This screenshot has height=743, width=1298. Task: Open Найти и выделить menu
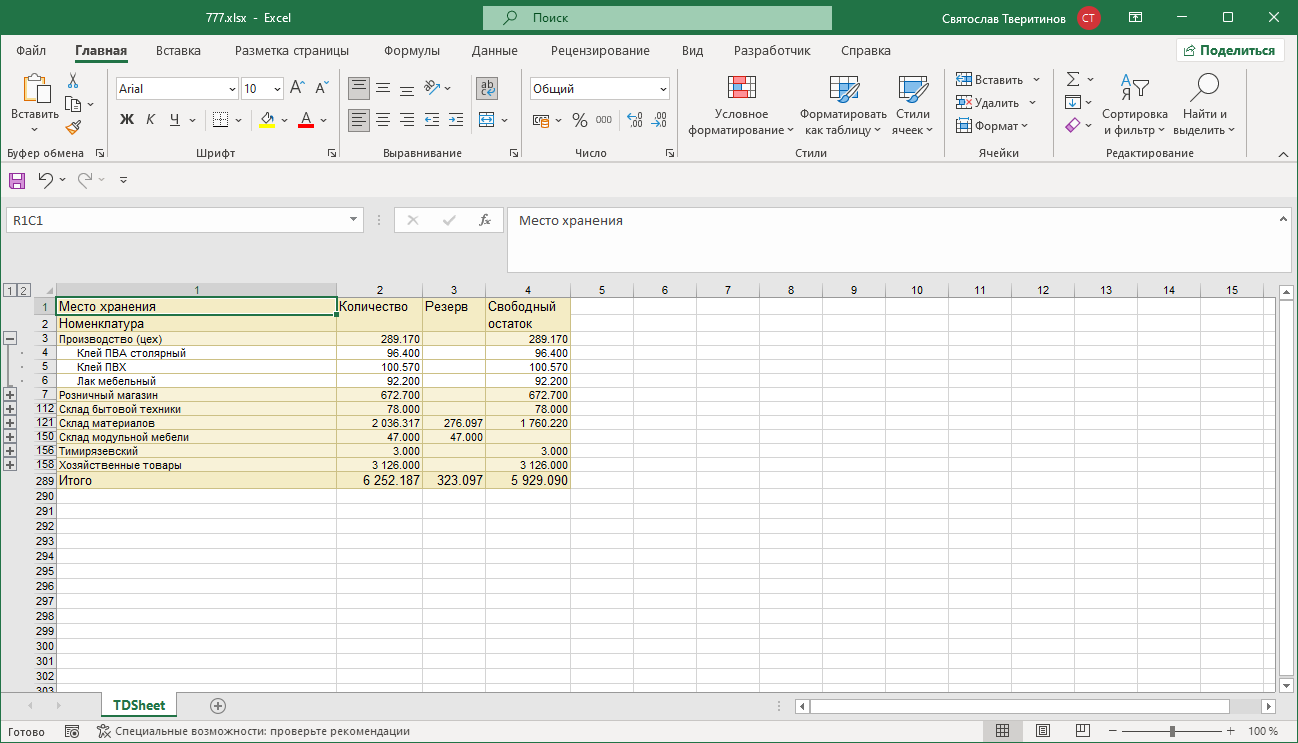(1205, 105)
